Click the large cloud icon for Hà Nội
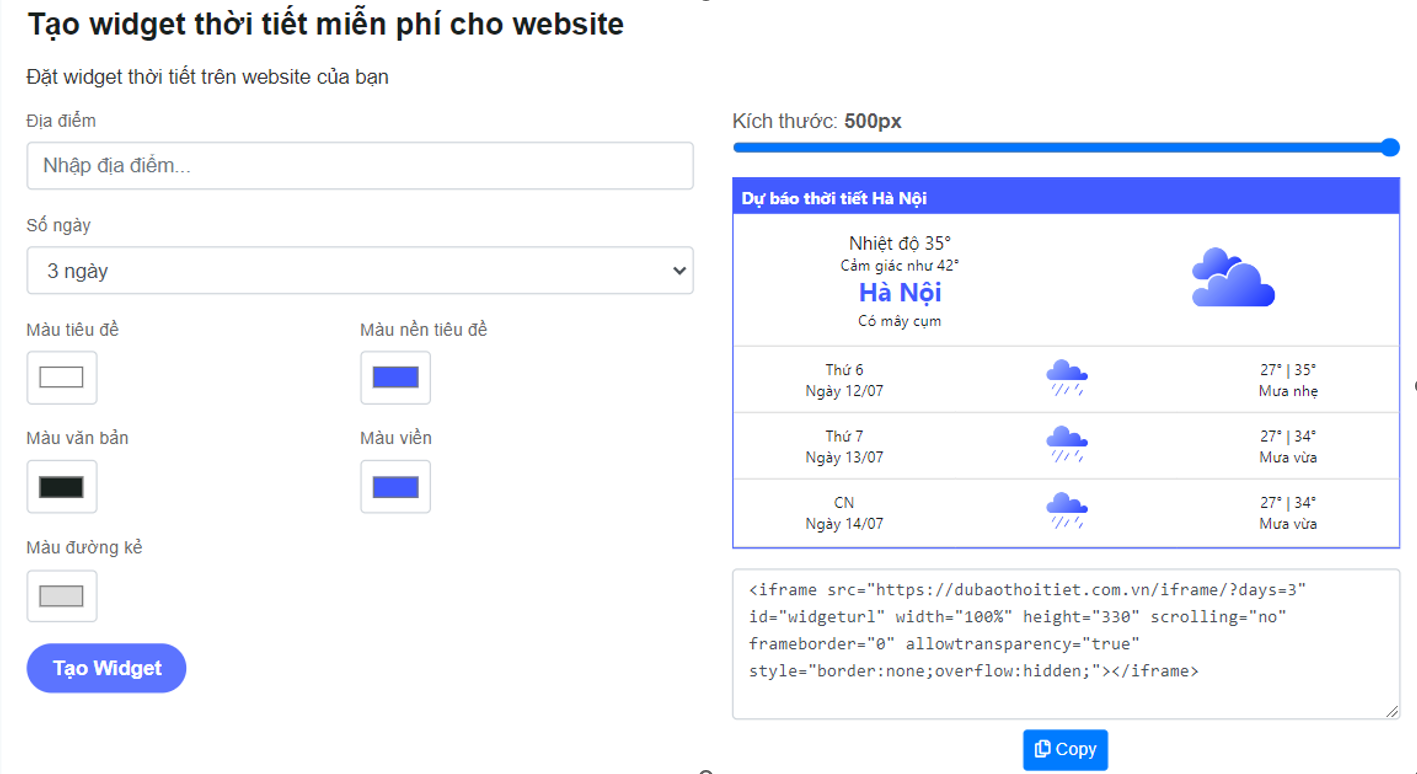Image resolution: width=1417 pixels, height=774 pixels. tap(1233, 277)
